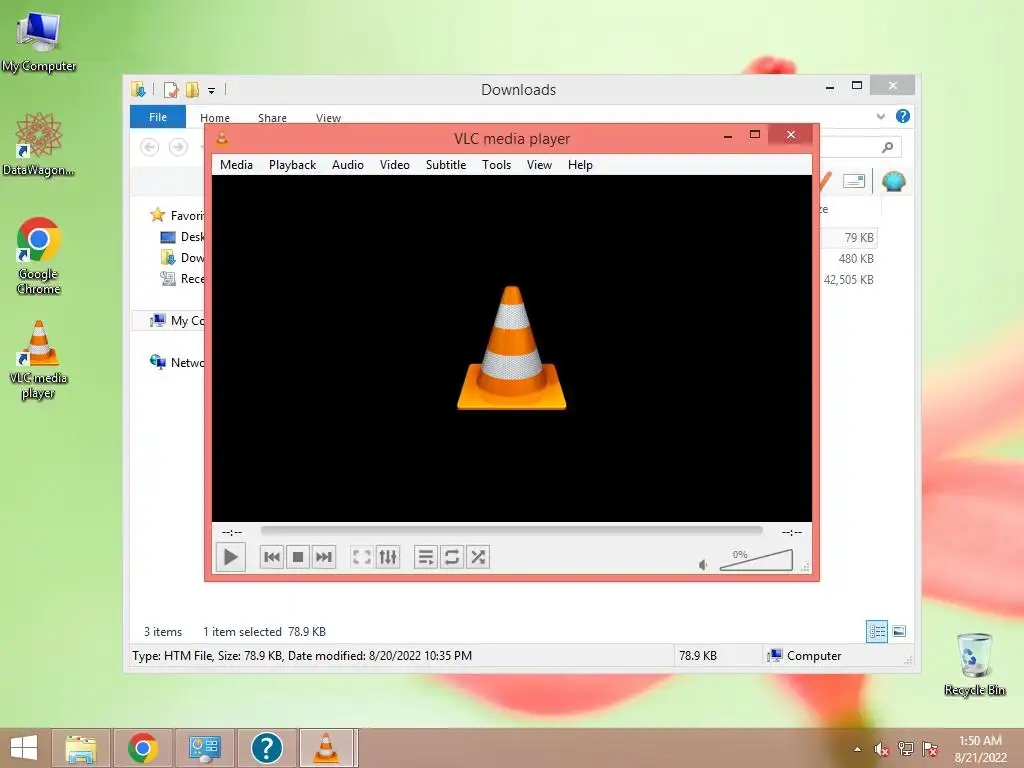Click VLC cone icon in title bar
Screen dimensions: 1024x768
click(x=222, y=138)
